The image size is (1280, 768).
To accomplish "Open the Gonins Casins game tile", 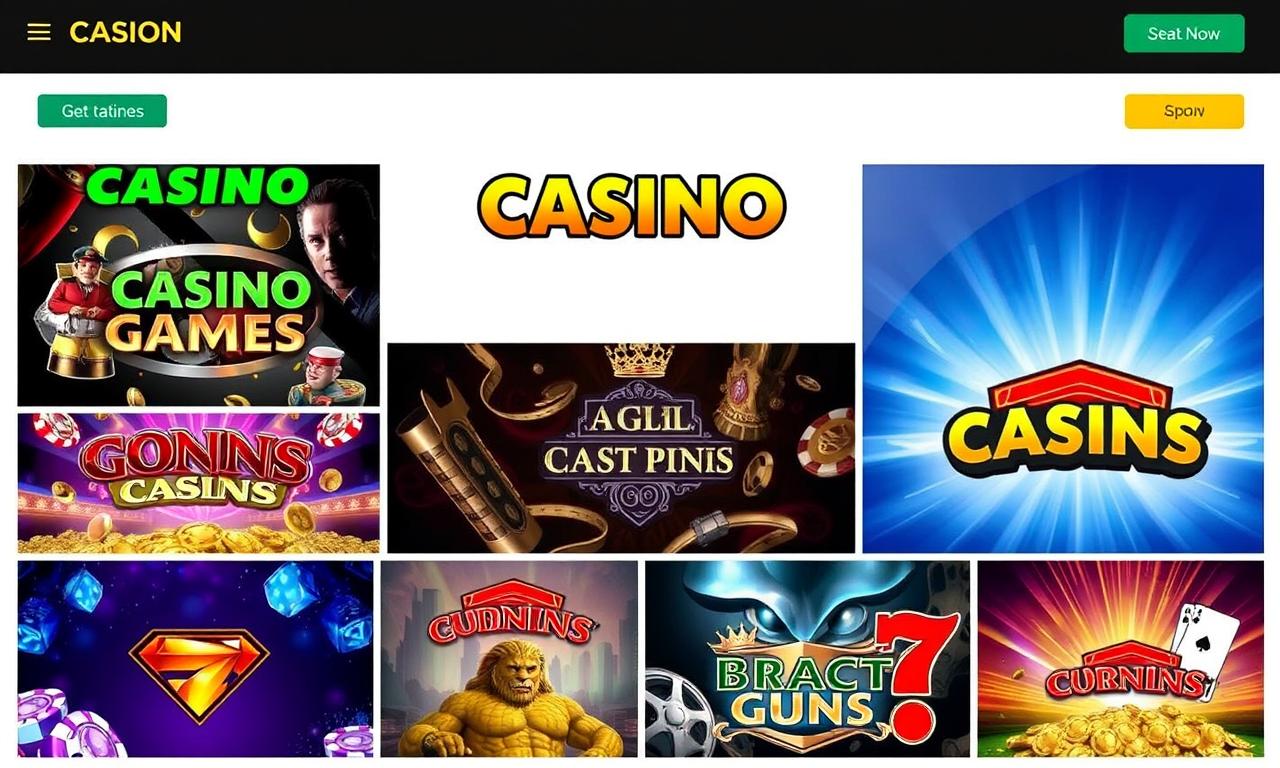I will point(199,483).
